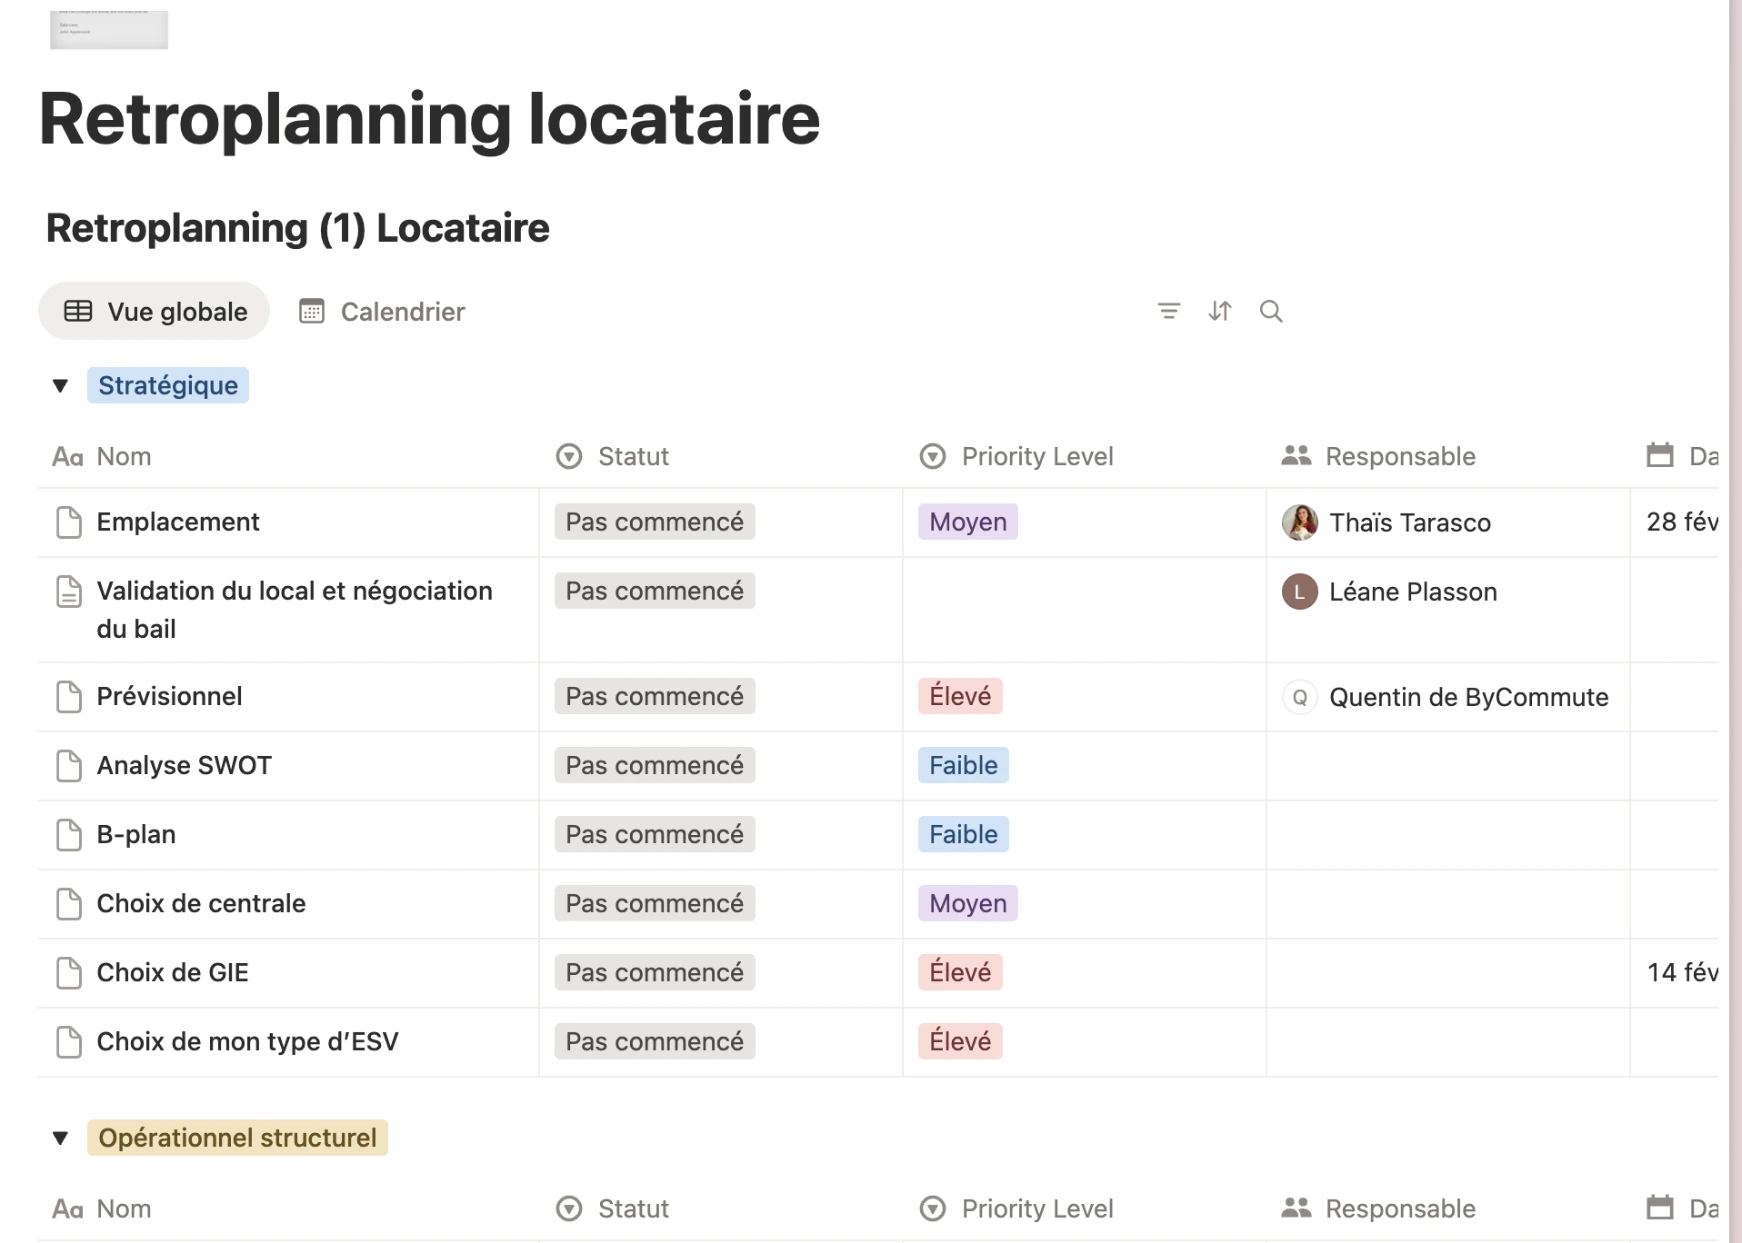The image size is (1742, 1243).
Task: Open the Retroplanning (1) Locataire database title
Action: [x=297, y=228]
